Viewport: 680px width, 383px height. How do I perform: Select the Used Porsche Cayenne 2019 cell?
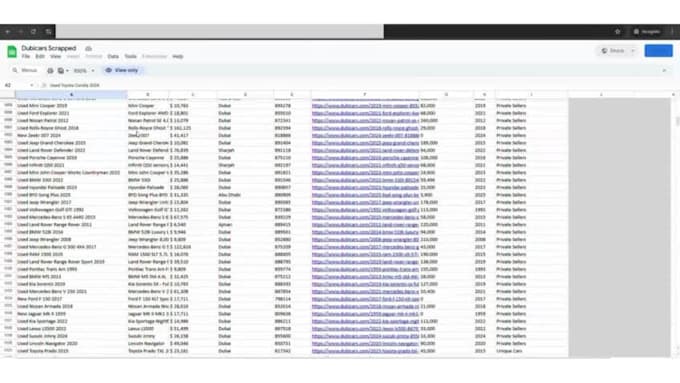[71, 158]
